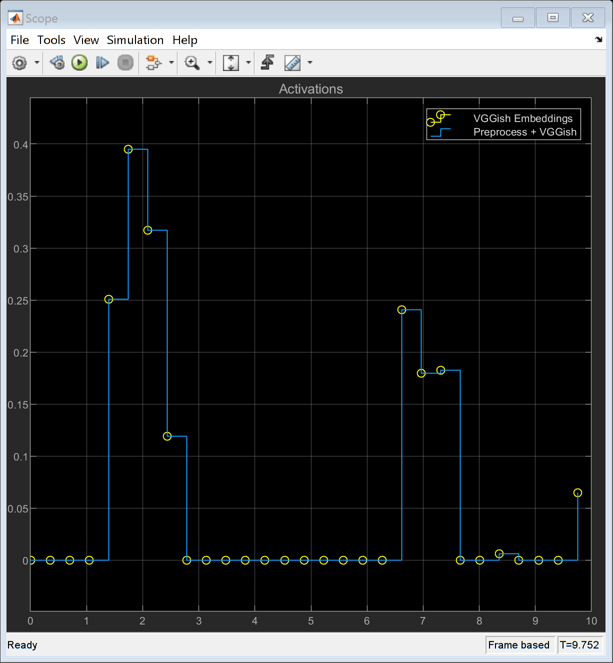Open the File menu
This screenshot has height=663, width=613.
(20, 40)
